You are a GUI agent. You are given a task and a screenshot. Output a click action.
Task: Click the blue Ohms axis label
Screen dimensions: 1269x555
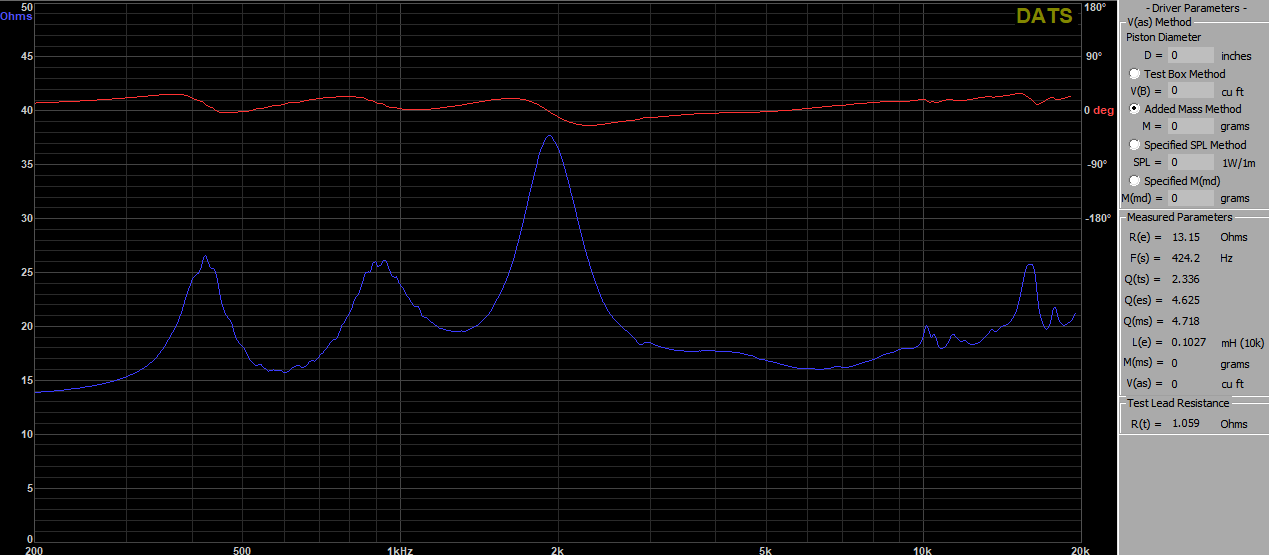click(x=16, y=16)
